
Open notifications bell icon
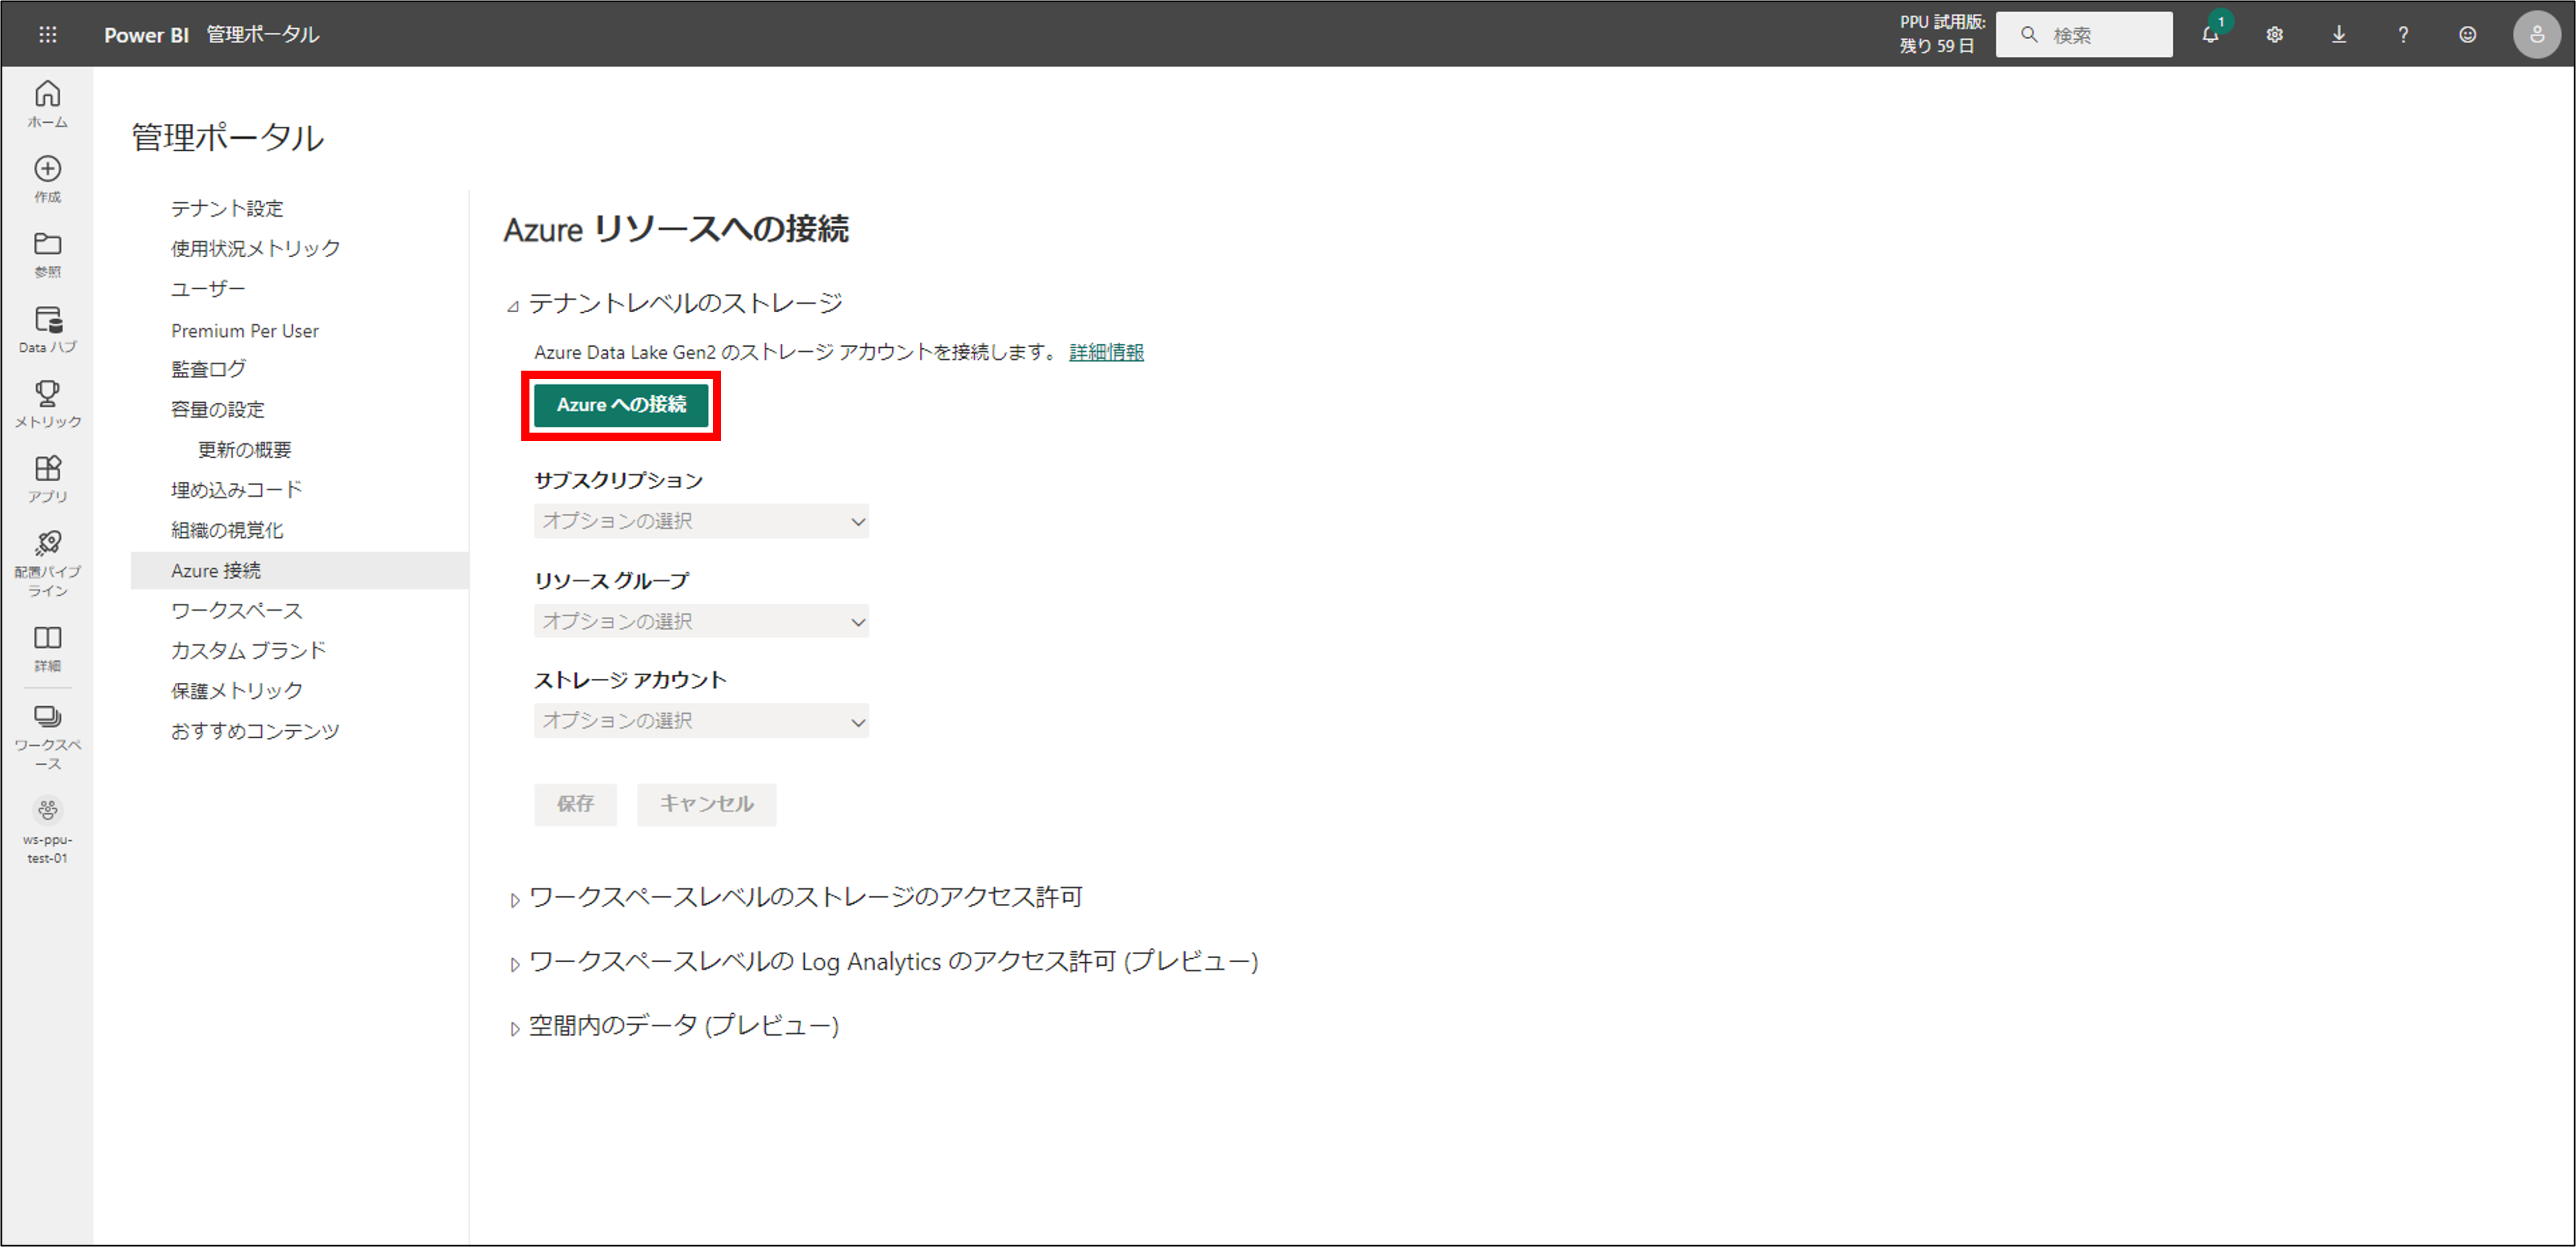coord(2211,34)
